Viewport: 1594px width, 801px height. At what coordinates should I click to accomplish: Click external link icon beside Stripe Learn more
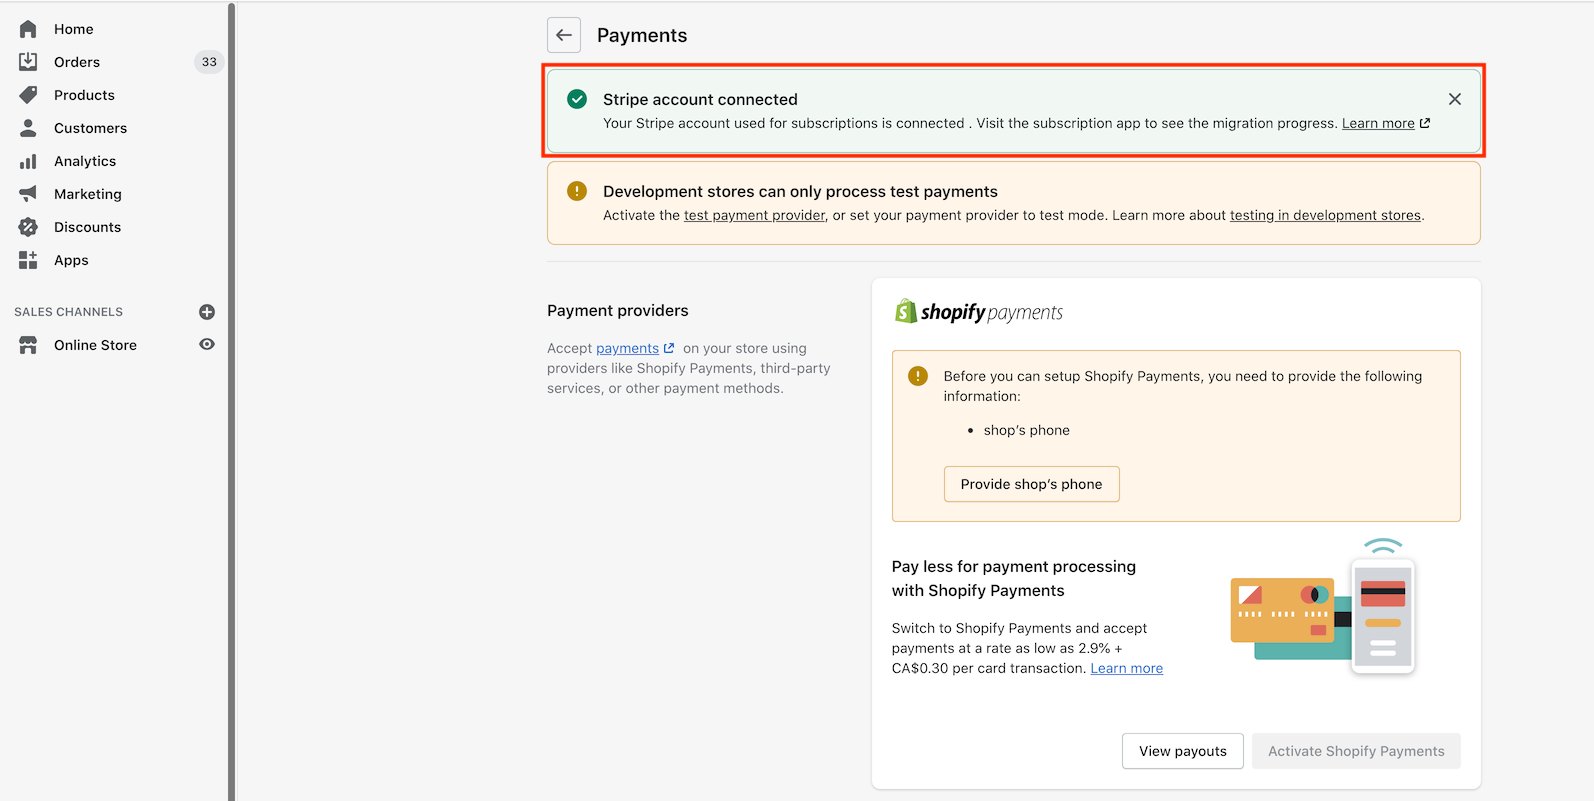click(1425, 123)
